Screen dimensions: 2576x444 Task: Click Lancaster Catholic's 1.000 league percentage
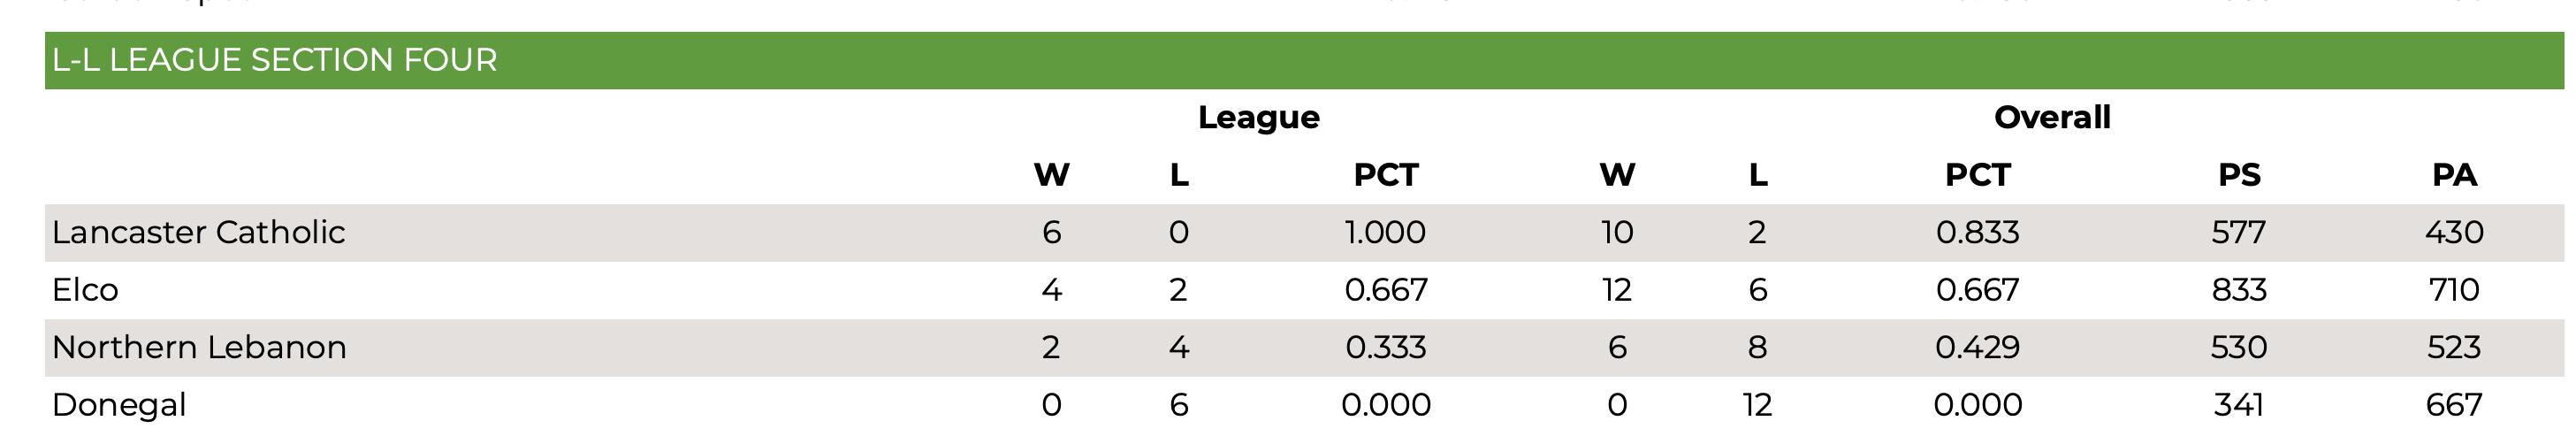coord(1385,232)
